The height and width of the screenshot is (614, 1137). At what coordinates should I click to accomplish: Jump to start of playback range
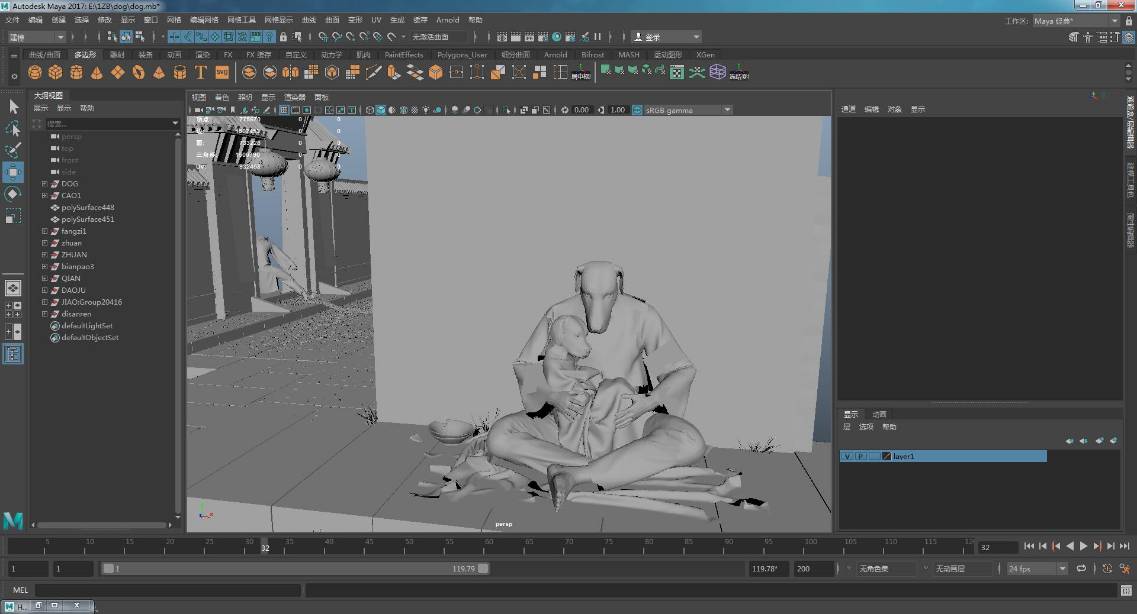pyautogui.click(x=1029, y=546)
